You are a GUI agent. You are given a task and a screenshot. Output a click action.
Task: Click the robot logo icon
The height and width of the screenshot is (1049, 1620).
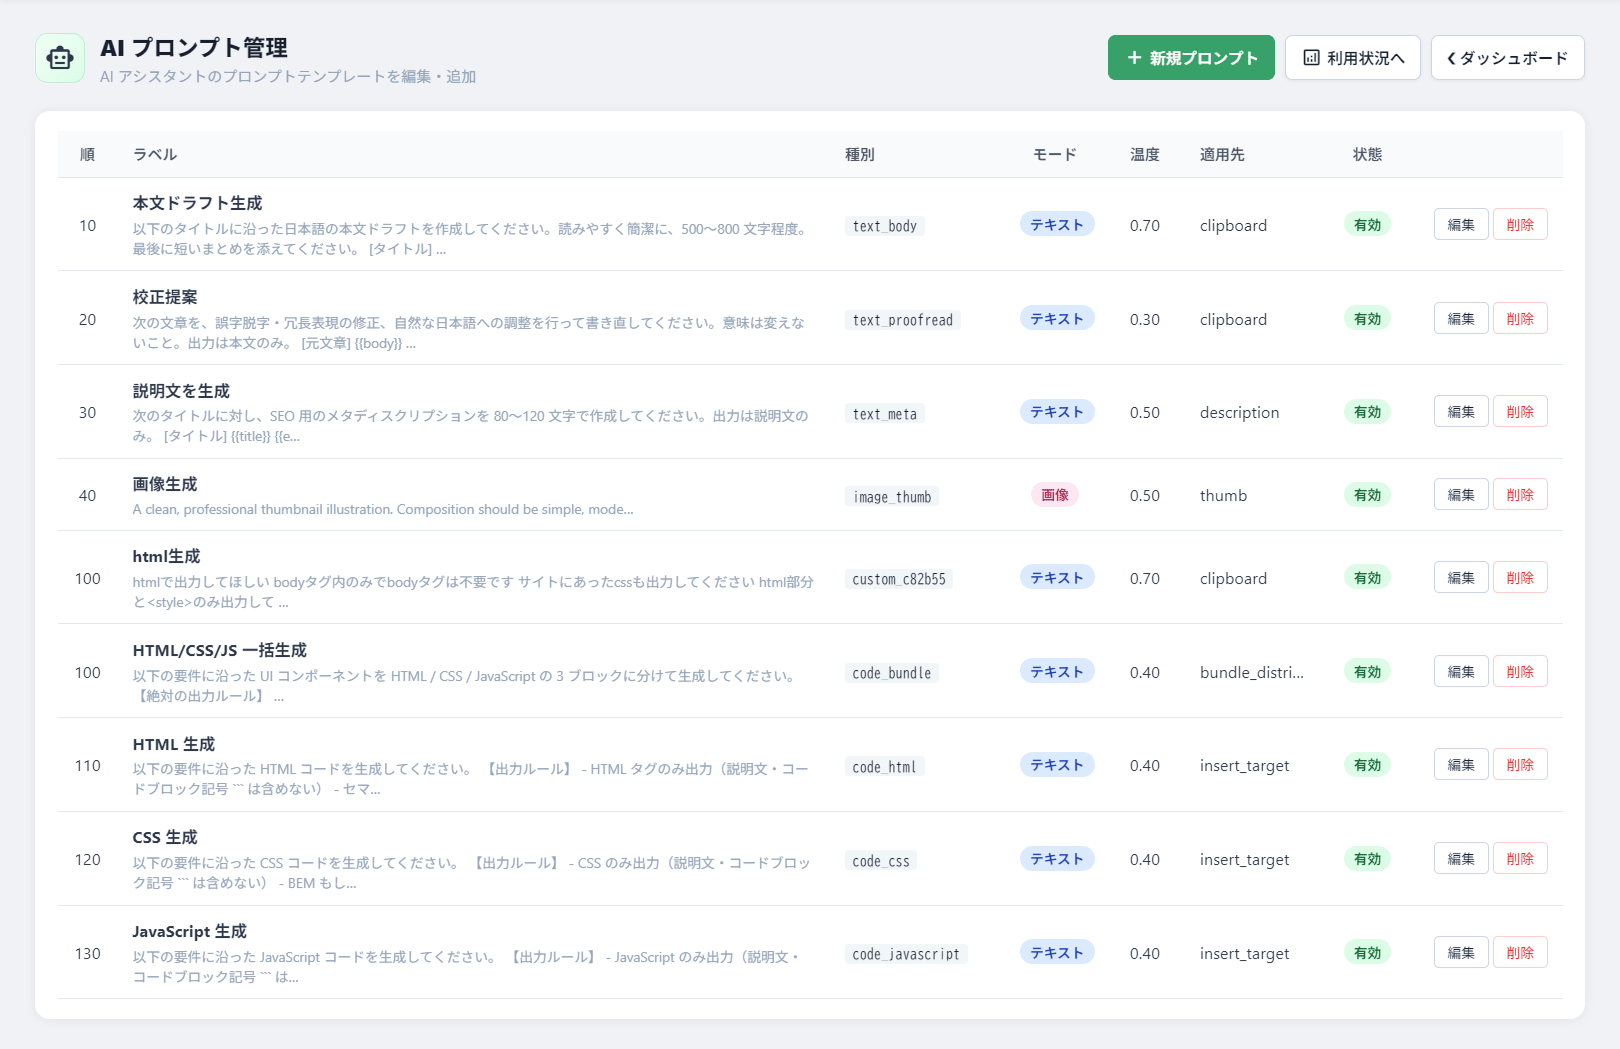(60, 58)
